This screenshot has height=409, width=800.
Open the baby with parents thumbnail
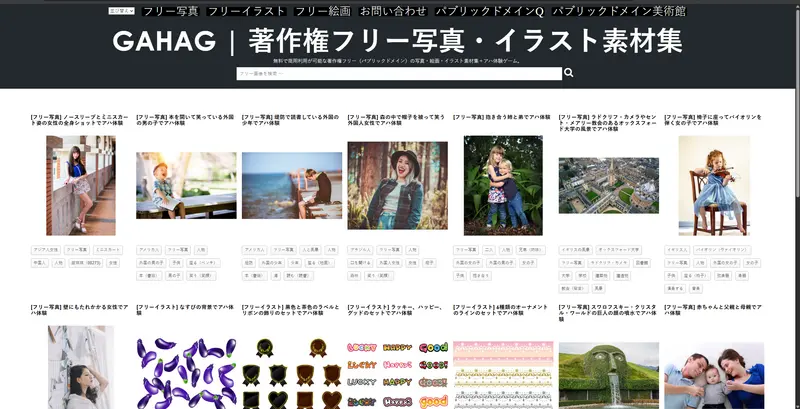coord(714,375)
